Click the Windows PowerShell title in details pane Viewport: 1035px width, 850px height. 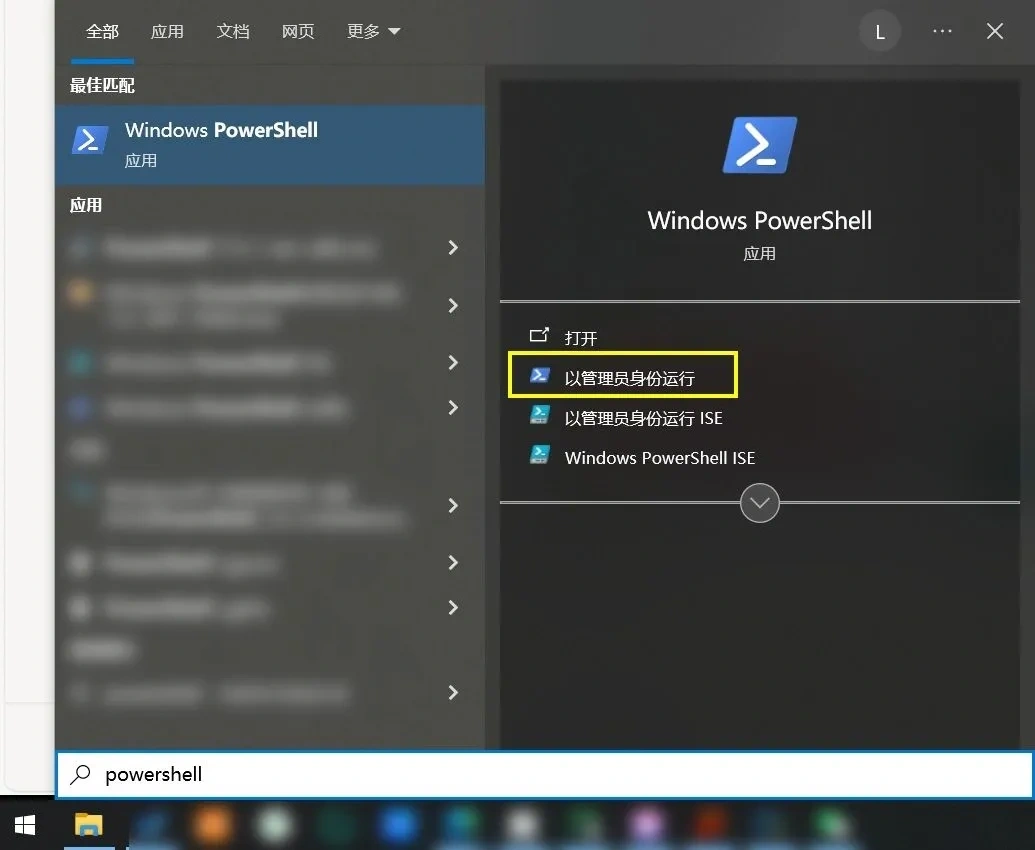(760, 220)
